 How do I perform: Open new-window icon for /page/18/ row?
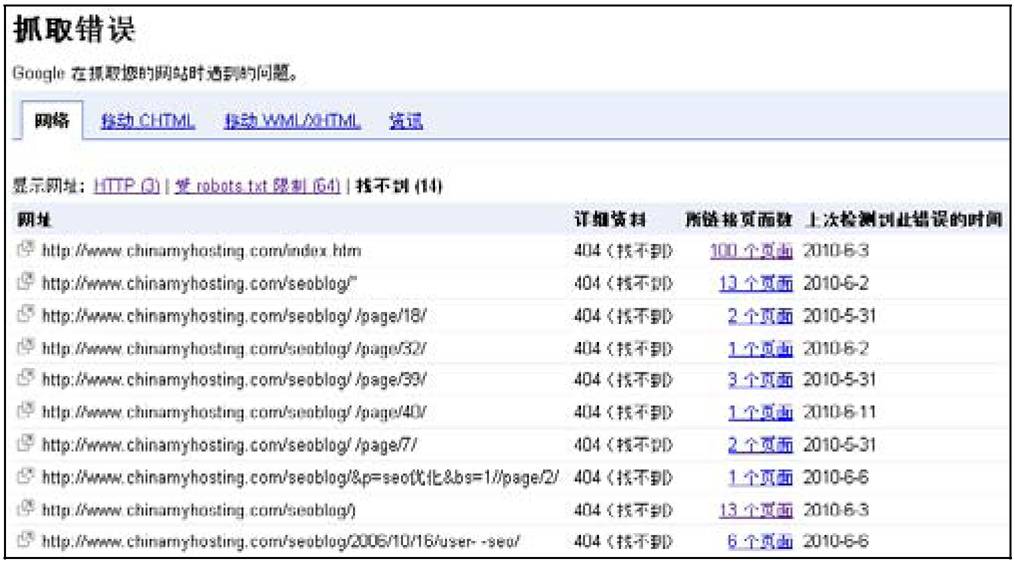(27, 315)
